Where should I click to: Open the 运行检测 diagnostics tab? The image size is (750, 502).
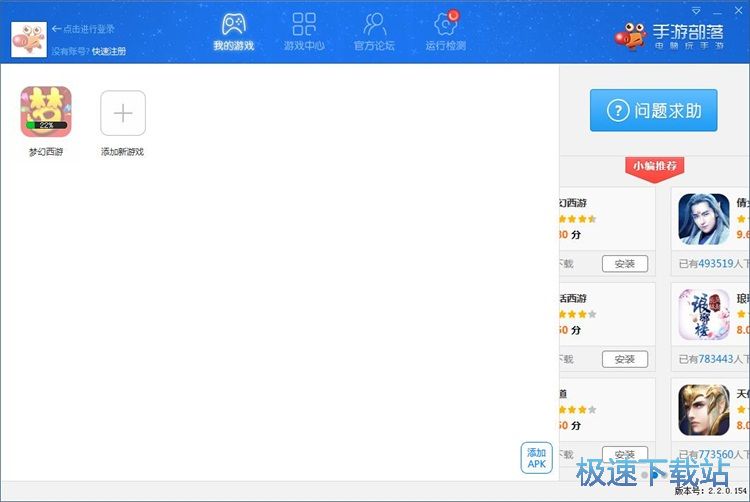pyautogui.click(x=445, y=32)
